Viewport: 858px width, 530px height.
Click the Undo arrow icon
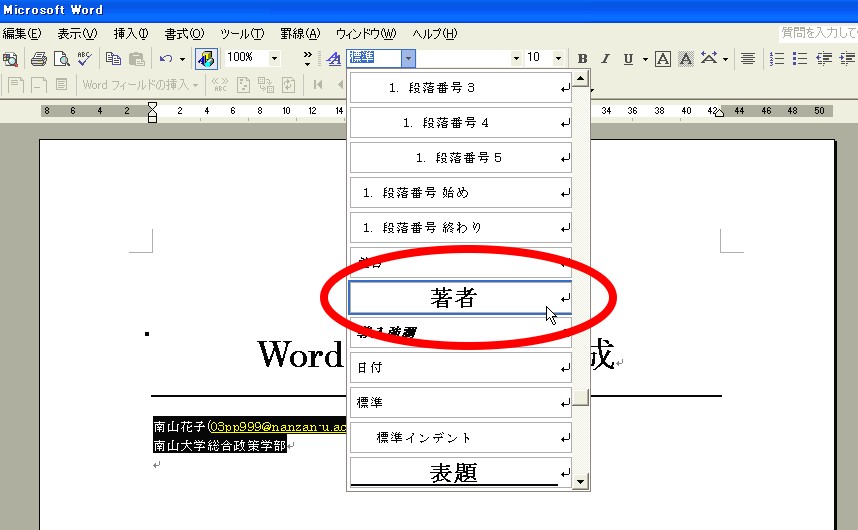(x=166, y=59)
